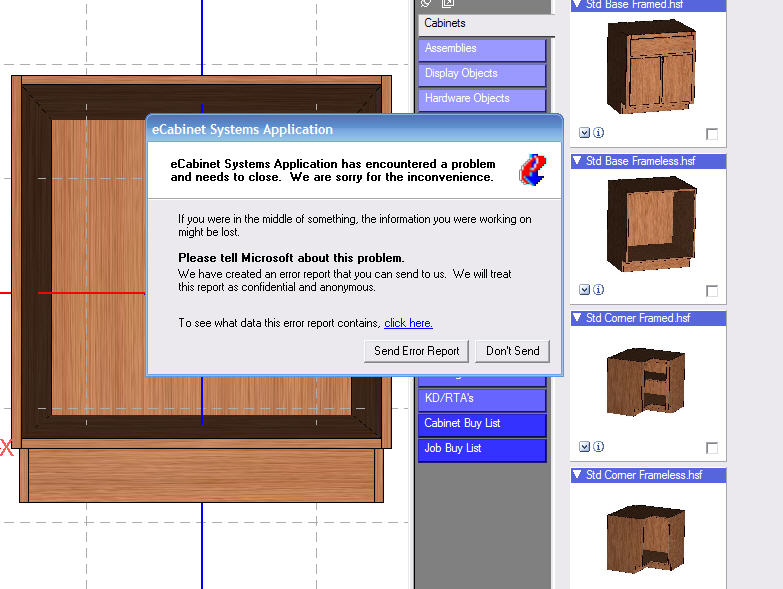Open dropdown arrow under Std Base Framed
Viewport: 783px width, 589px height.
(x=584, y=133)
